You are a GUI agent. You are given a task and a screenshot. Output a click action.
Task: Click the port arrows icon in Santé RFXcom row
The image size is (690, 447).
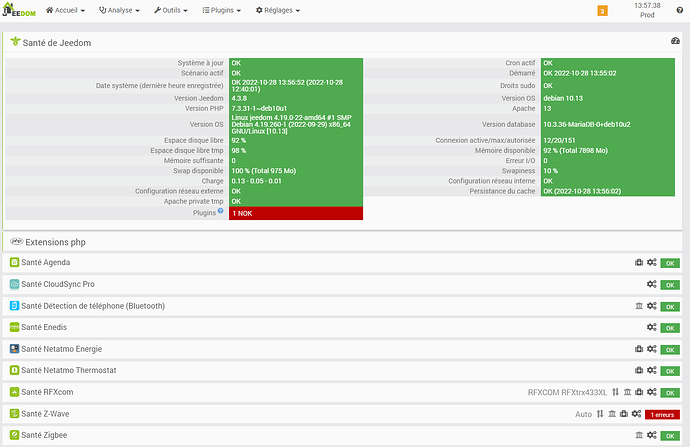click(x=616, y=392)
